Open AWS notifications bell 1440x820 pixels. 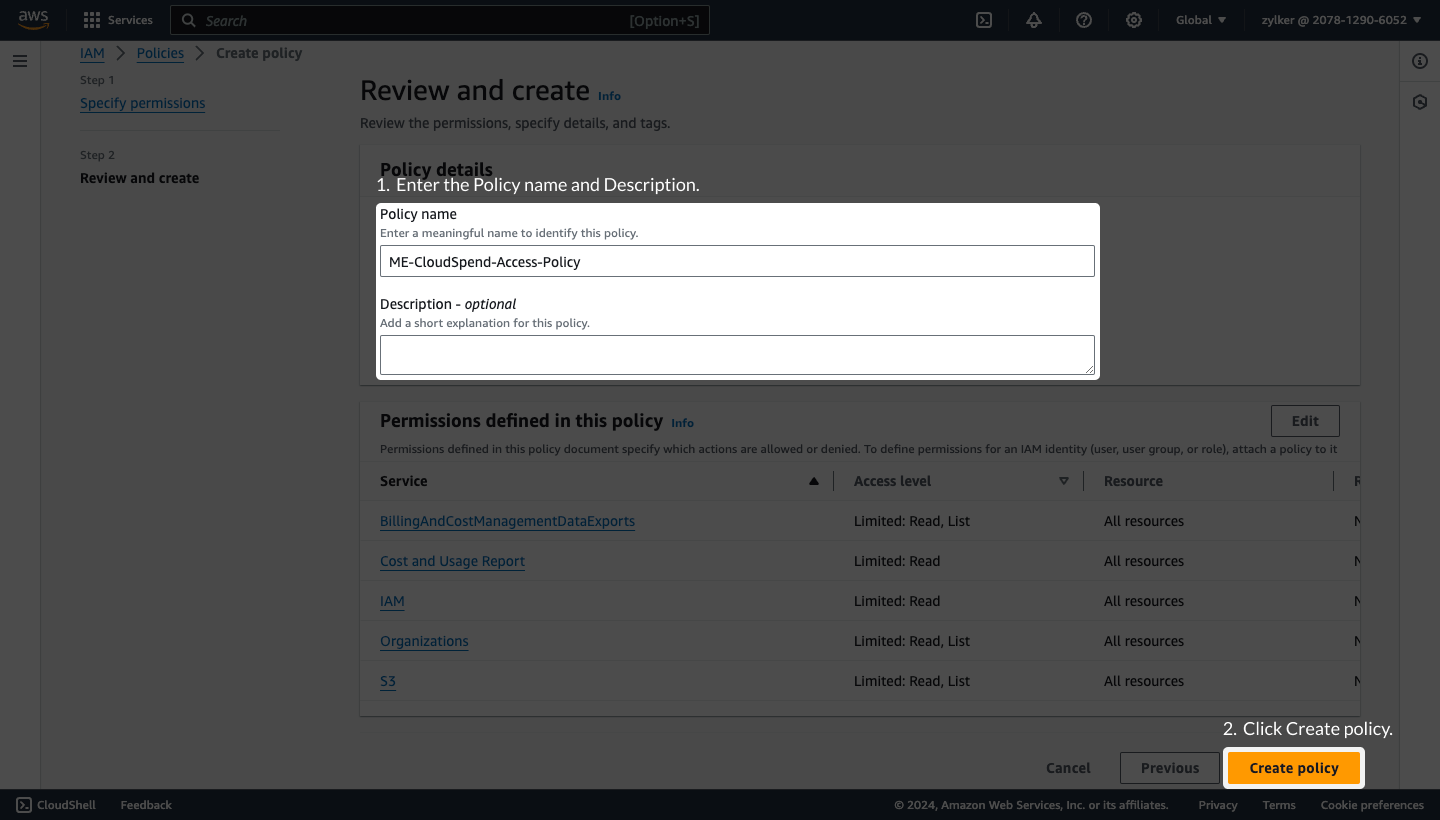1033,20
